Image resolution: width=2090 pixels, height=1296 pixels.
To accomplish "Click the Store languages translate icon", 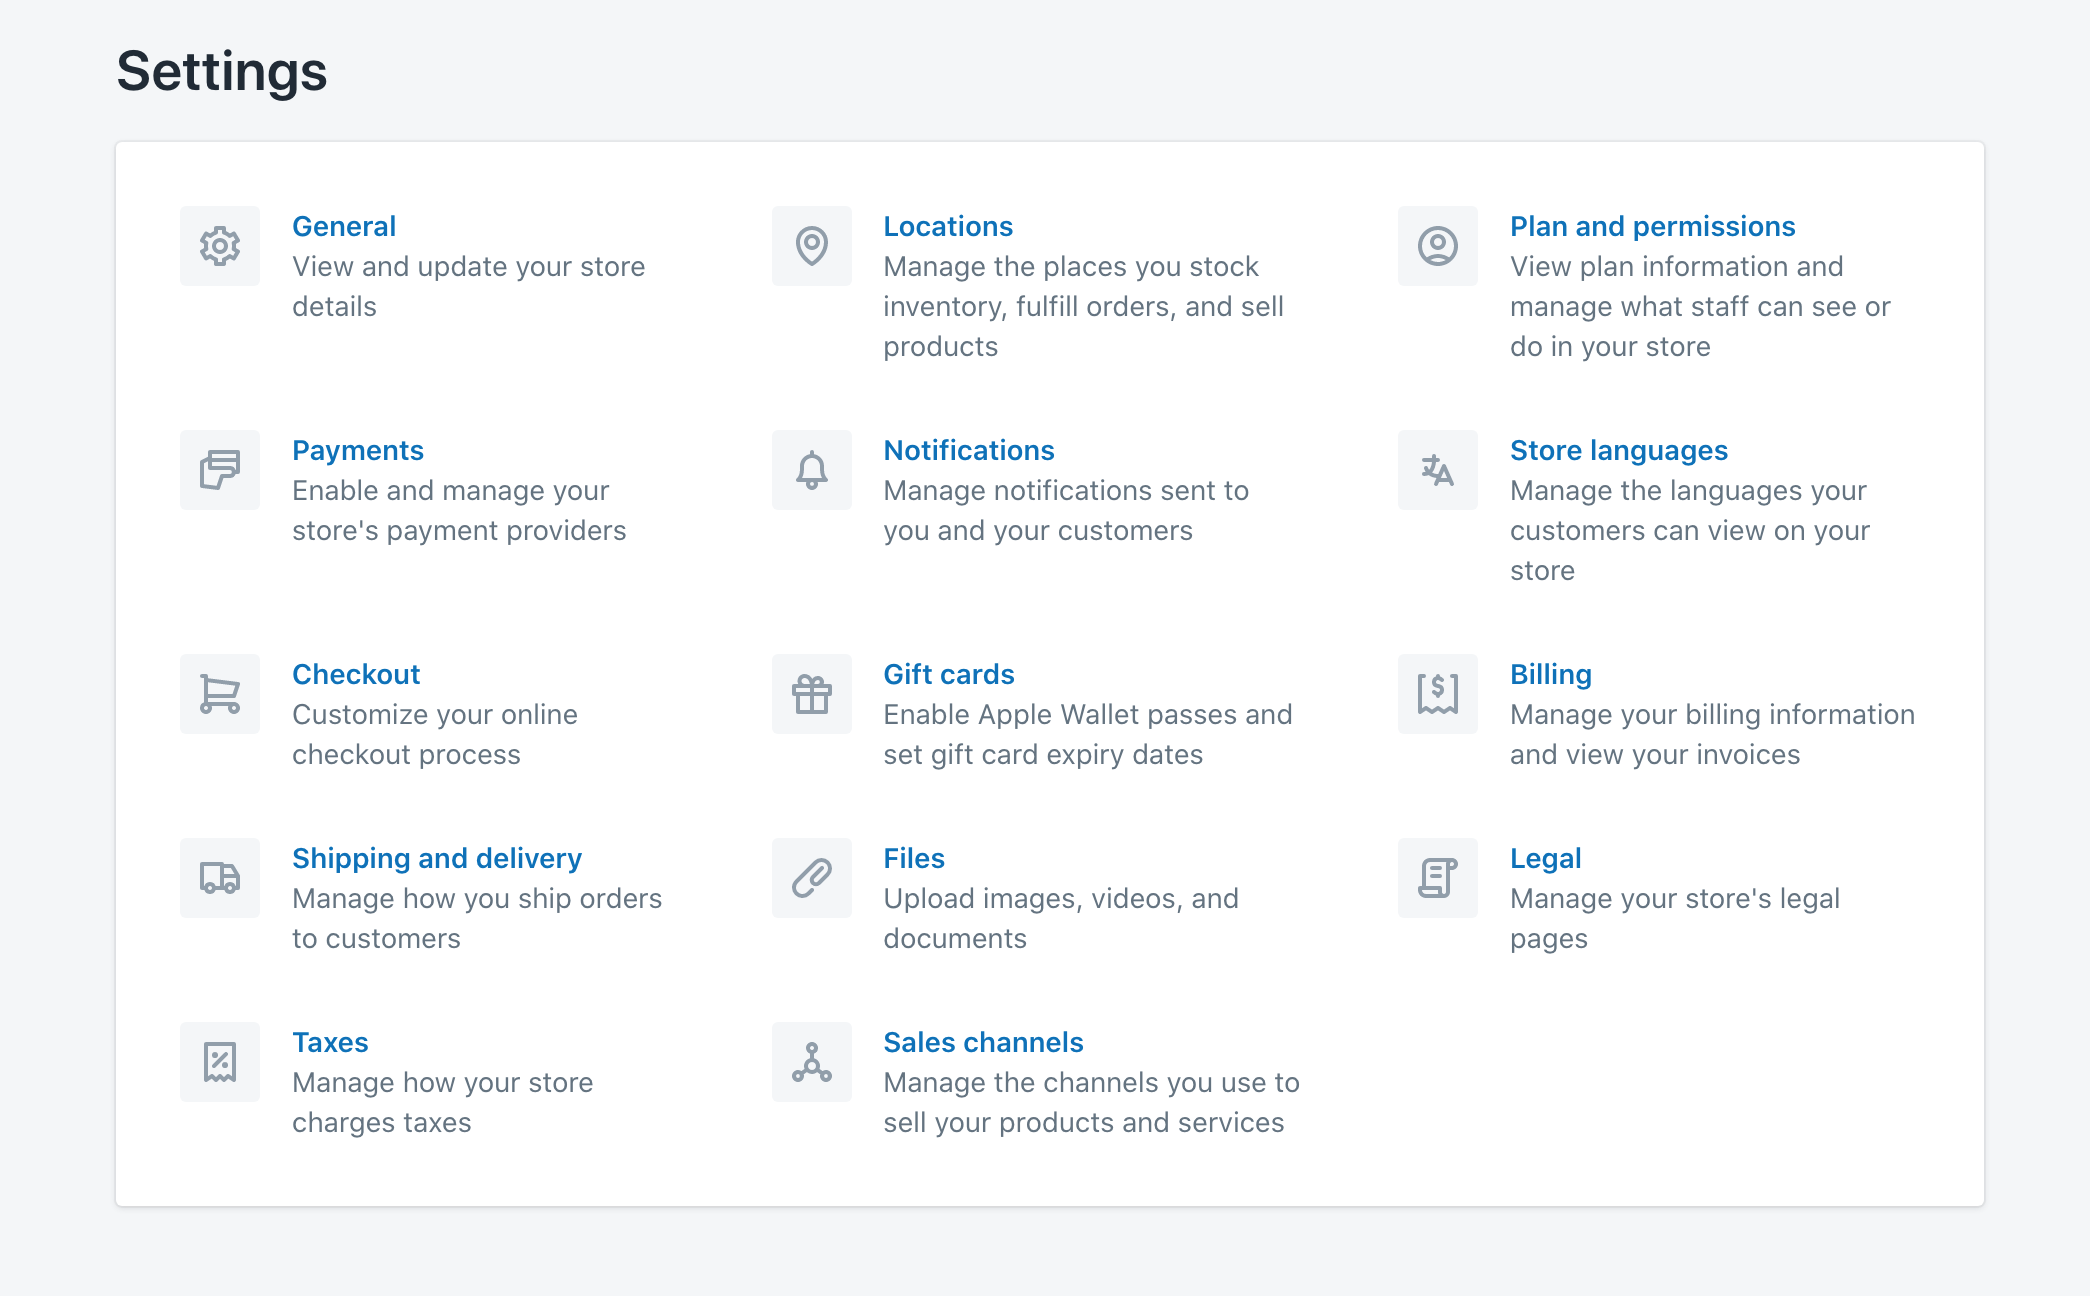I will [x=1437, y=470].
